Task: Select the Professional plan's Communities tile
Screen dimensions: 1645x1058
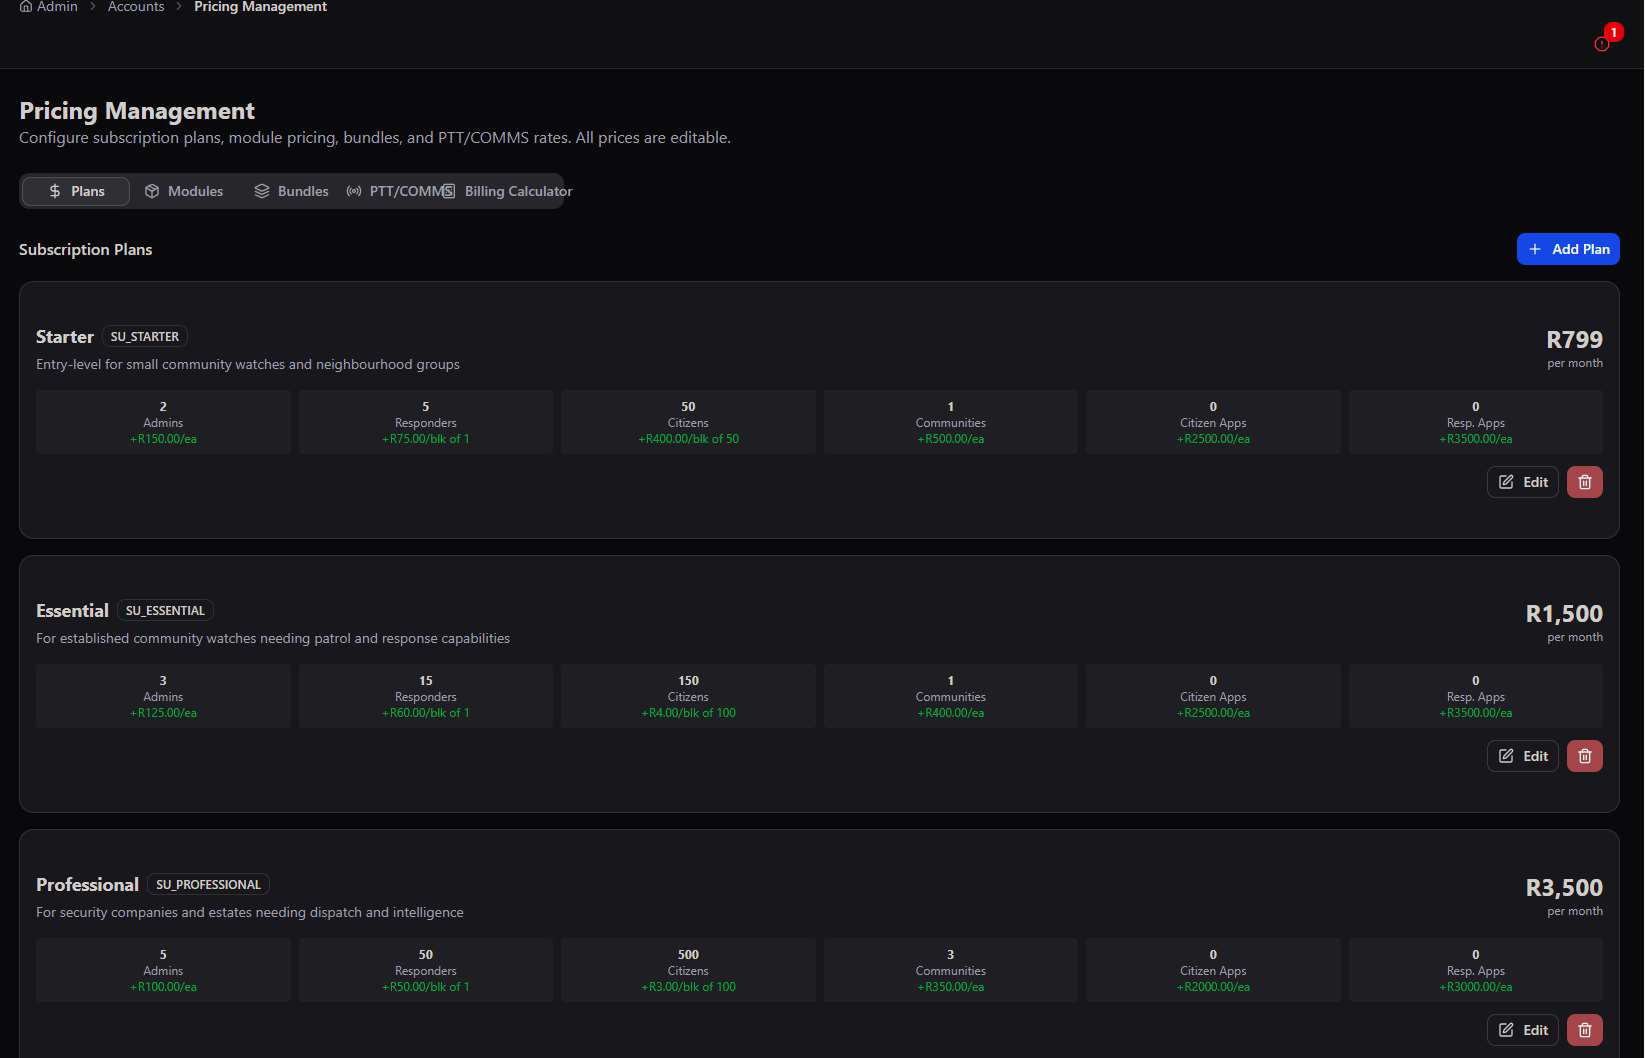Action: 951,970
